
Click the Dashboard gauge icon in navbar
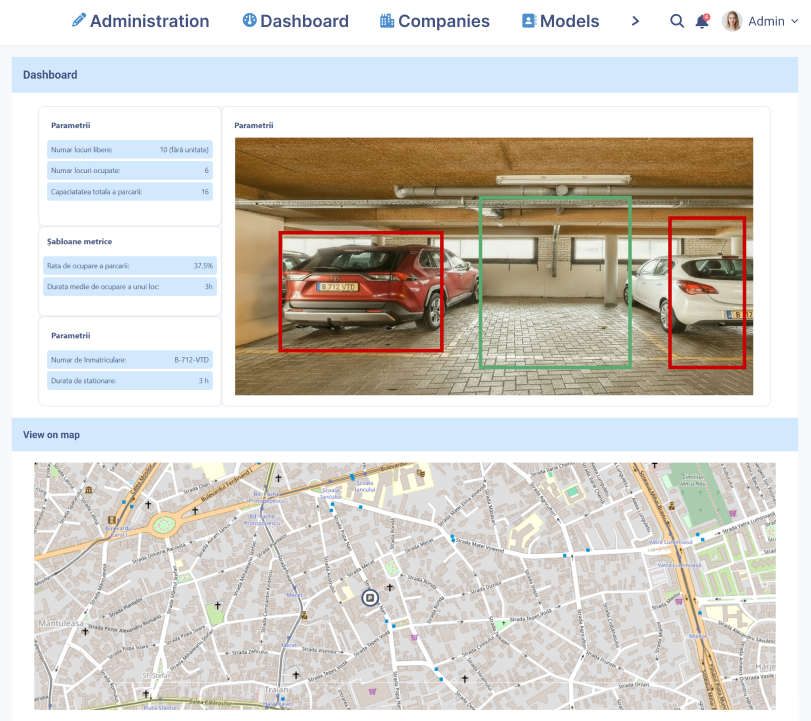(x=249, y=21)
